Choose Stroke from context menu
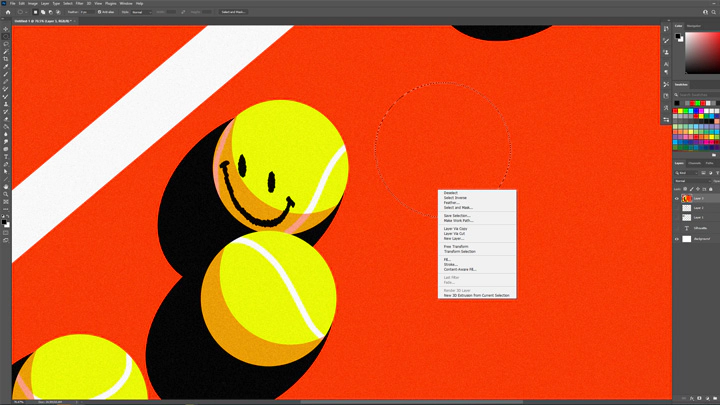The height and width of the screenshot is (405, 720). click(x=450, y=264)
